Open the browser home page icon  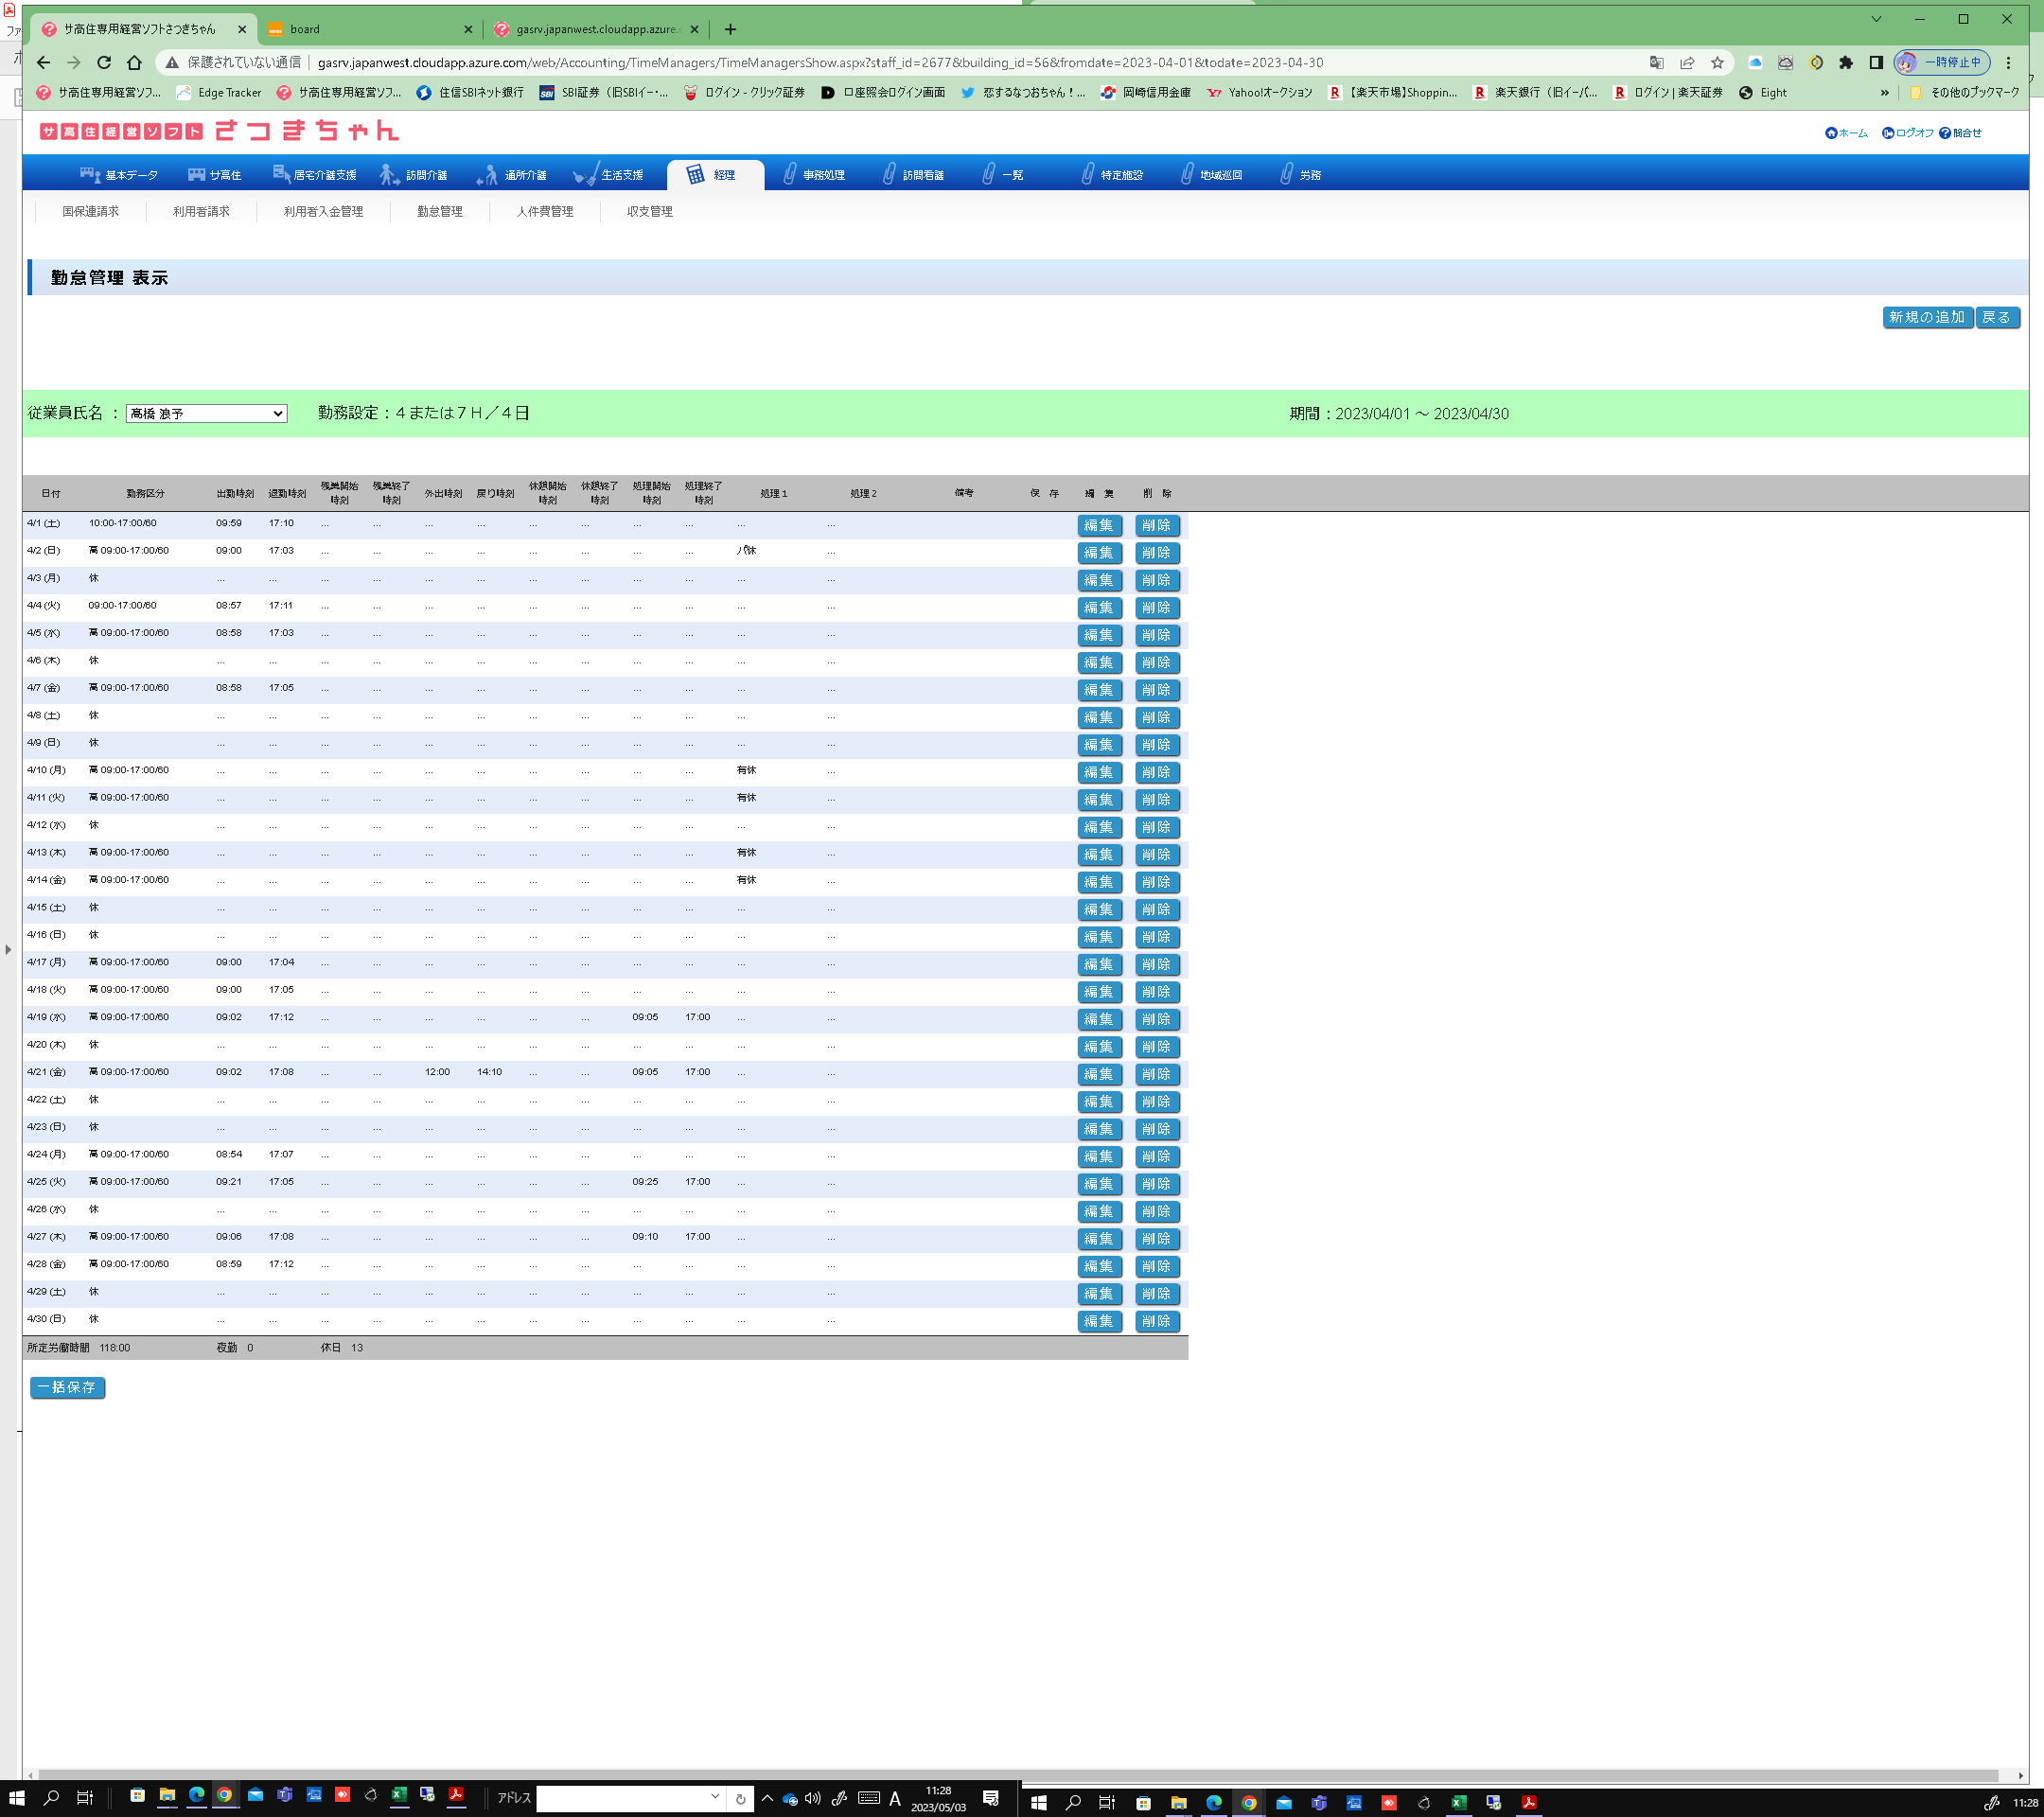click(134, 62)
